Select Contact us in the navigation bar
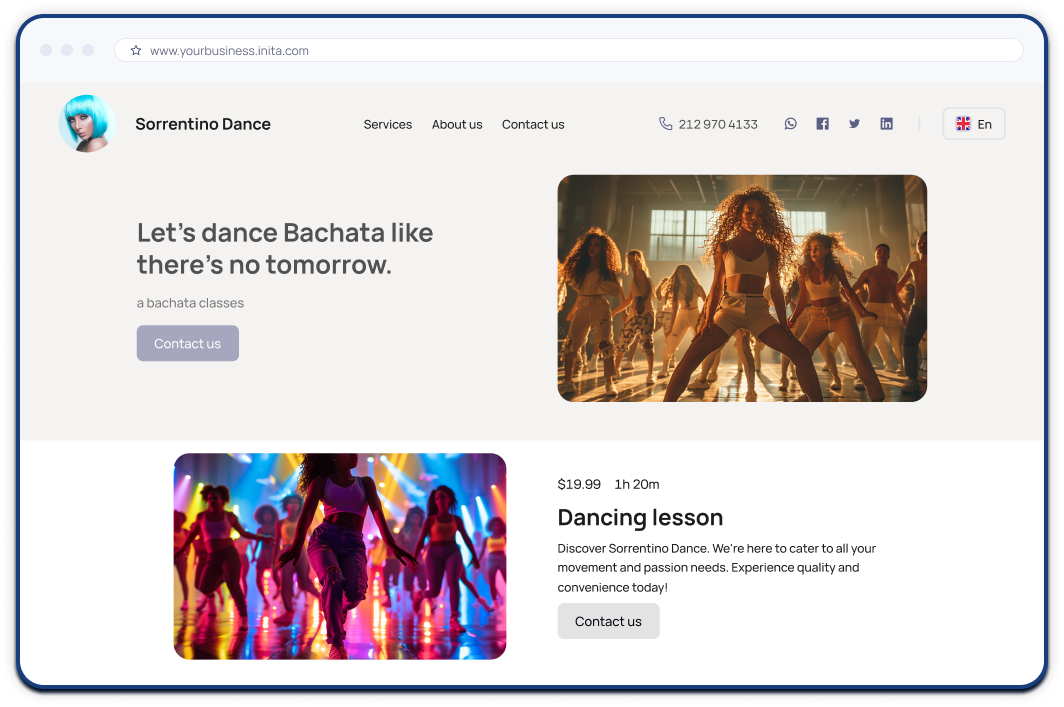The image size is (1064, 707). (533, 125)
